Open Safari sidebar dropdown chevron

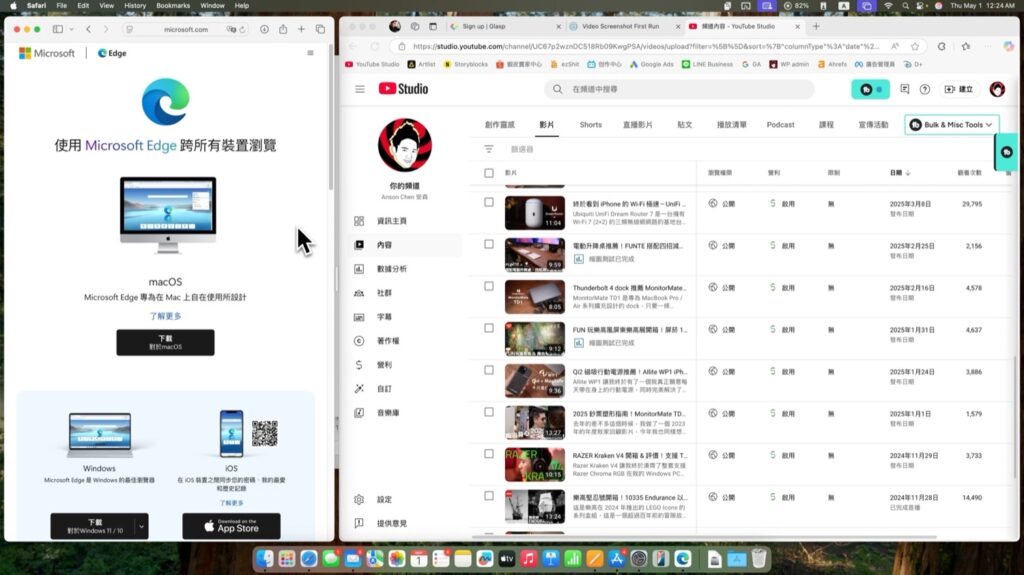(x=71, y=29)
